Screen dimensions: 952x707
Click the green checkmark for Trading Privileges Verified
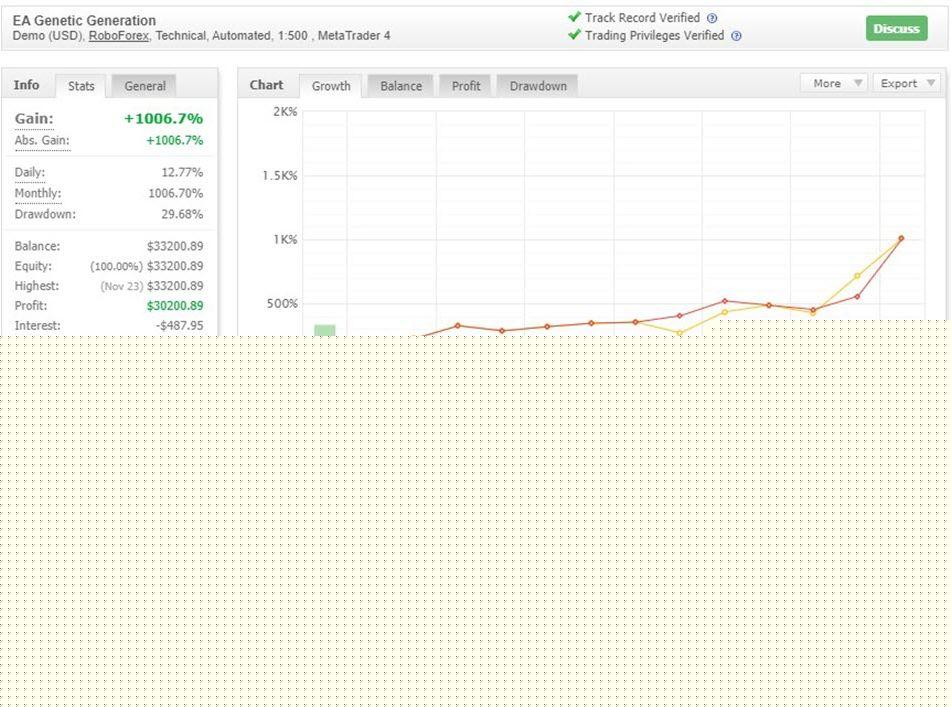574,35
